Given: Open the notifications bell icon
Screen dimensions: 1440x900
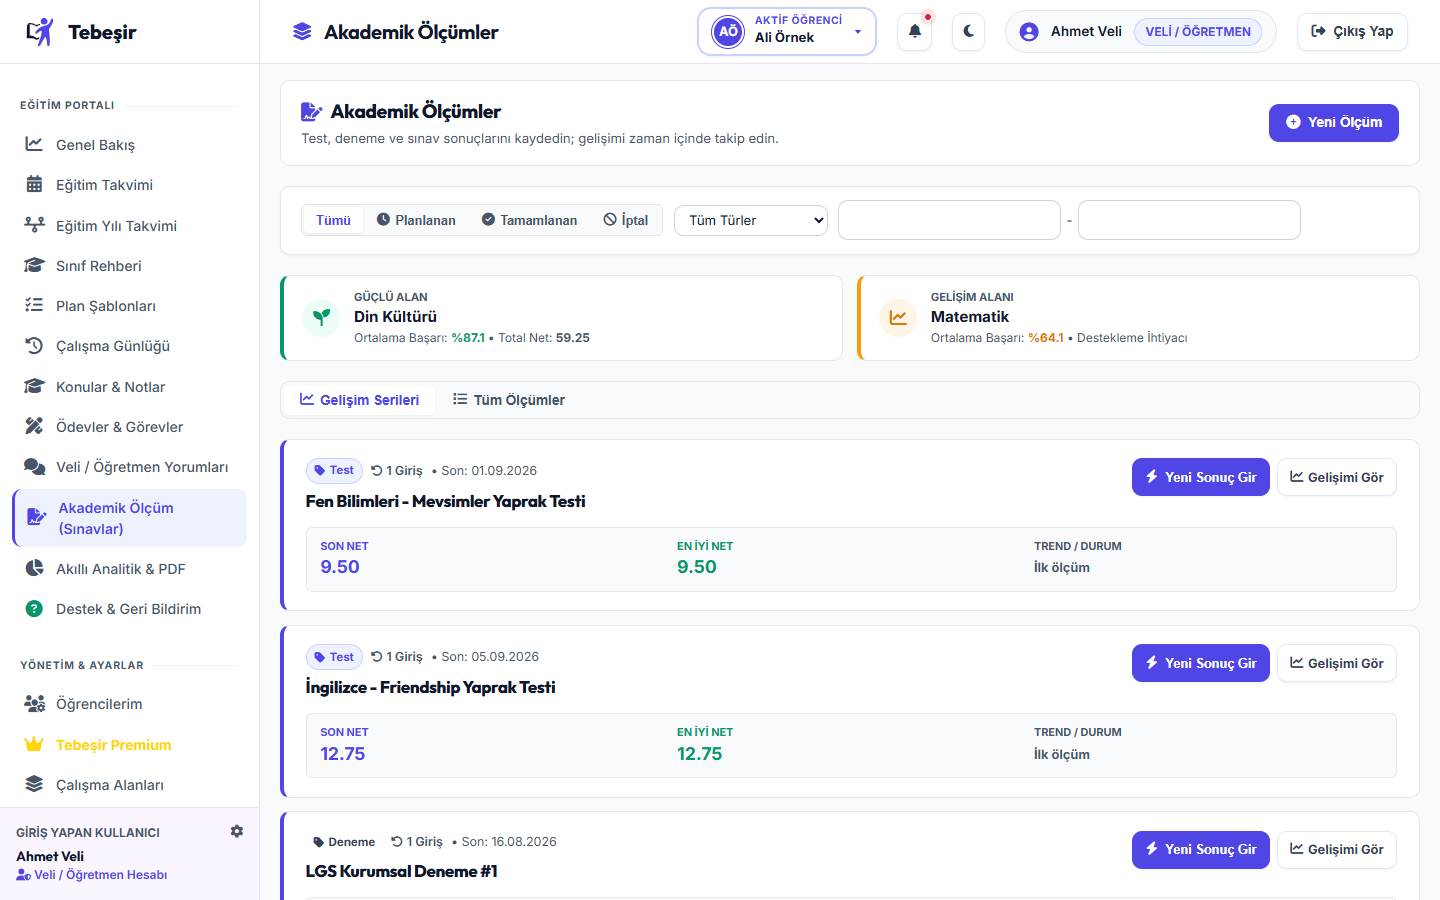Looking at the screenshot, I should point(915,31).
